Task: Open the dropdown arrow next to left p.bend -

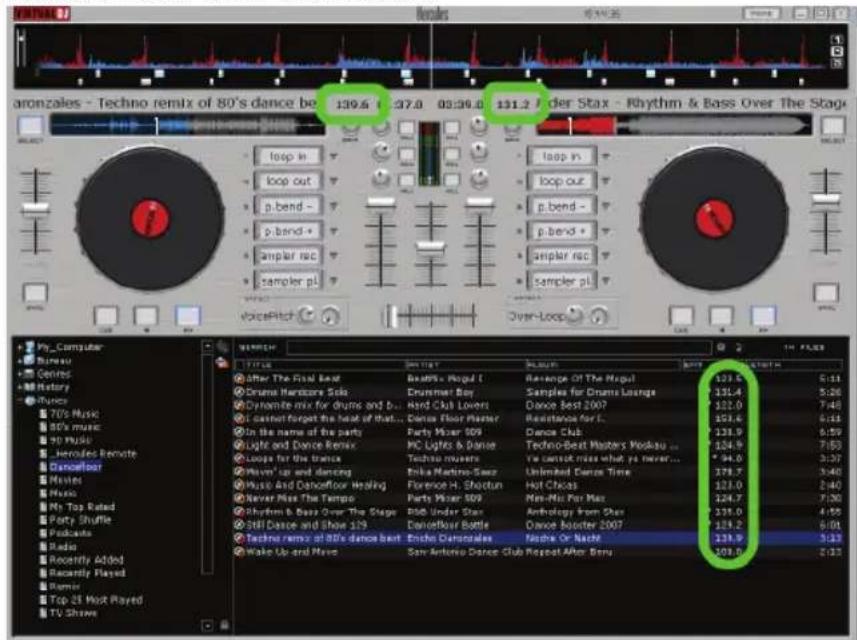Action: [333, 206]
